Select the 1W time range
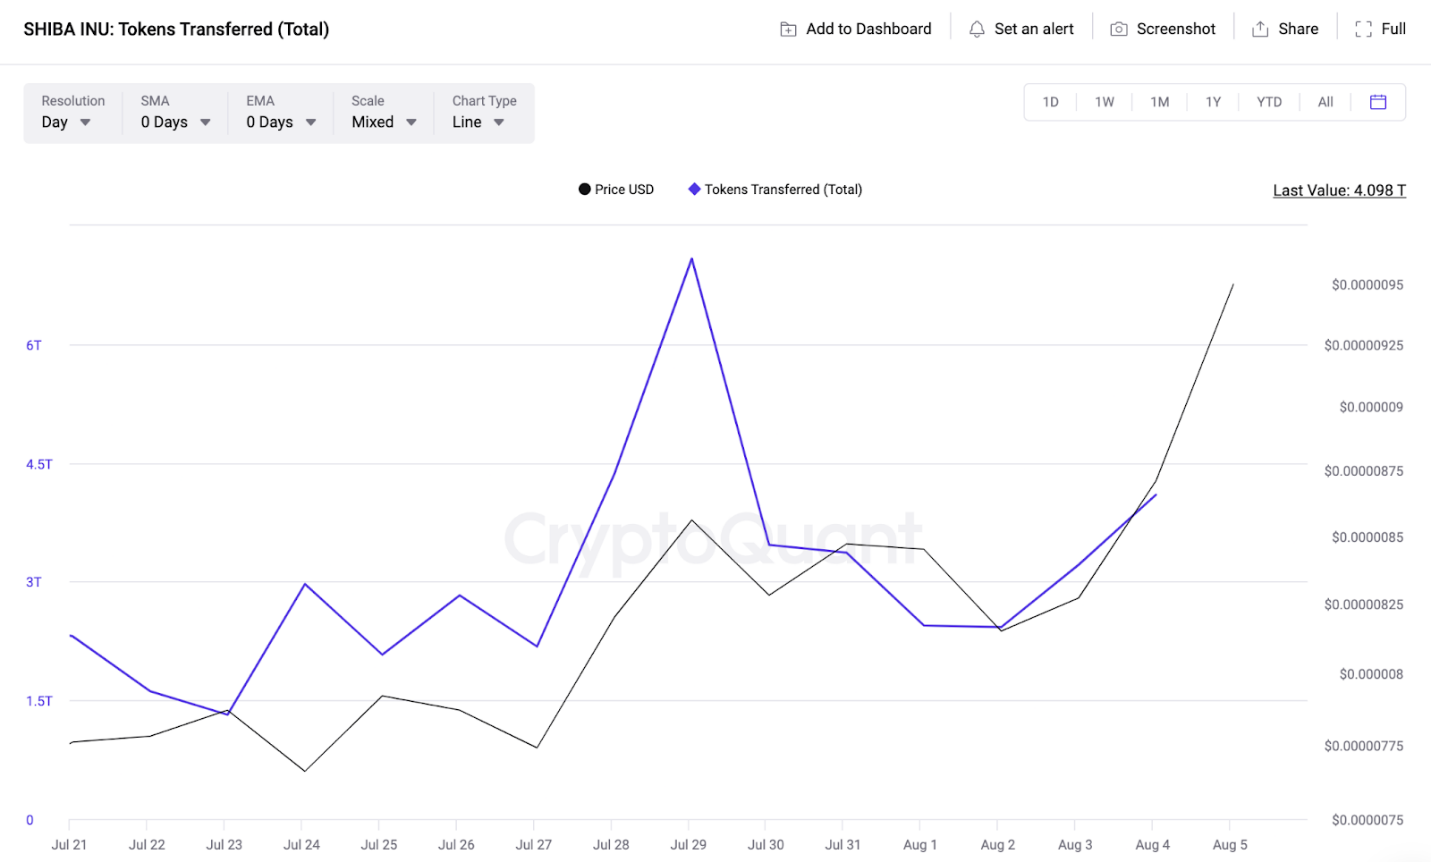This screenshot has height=862, width=1431. coord(1104,102)
